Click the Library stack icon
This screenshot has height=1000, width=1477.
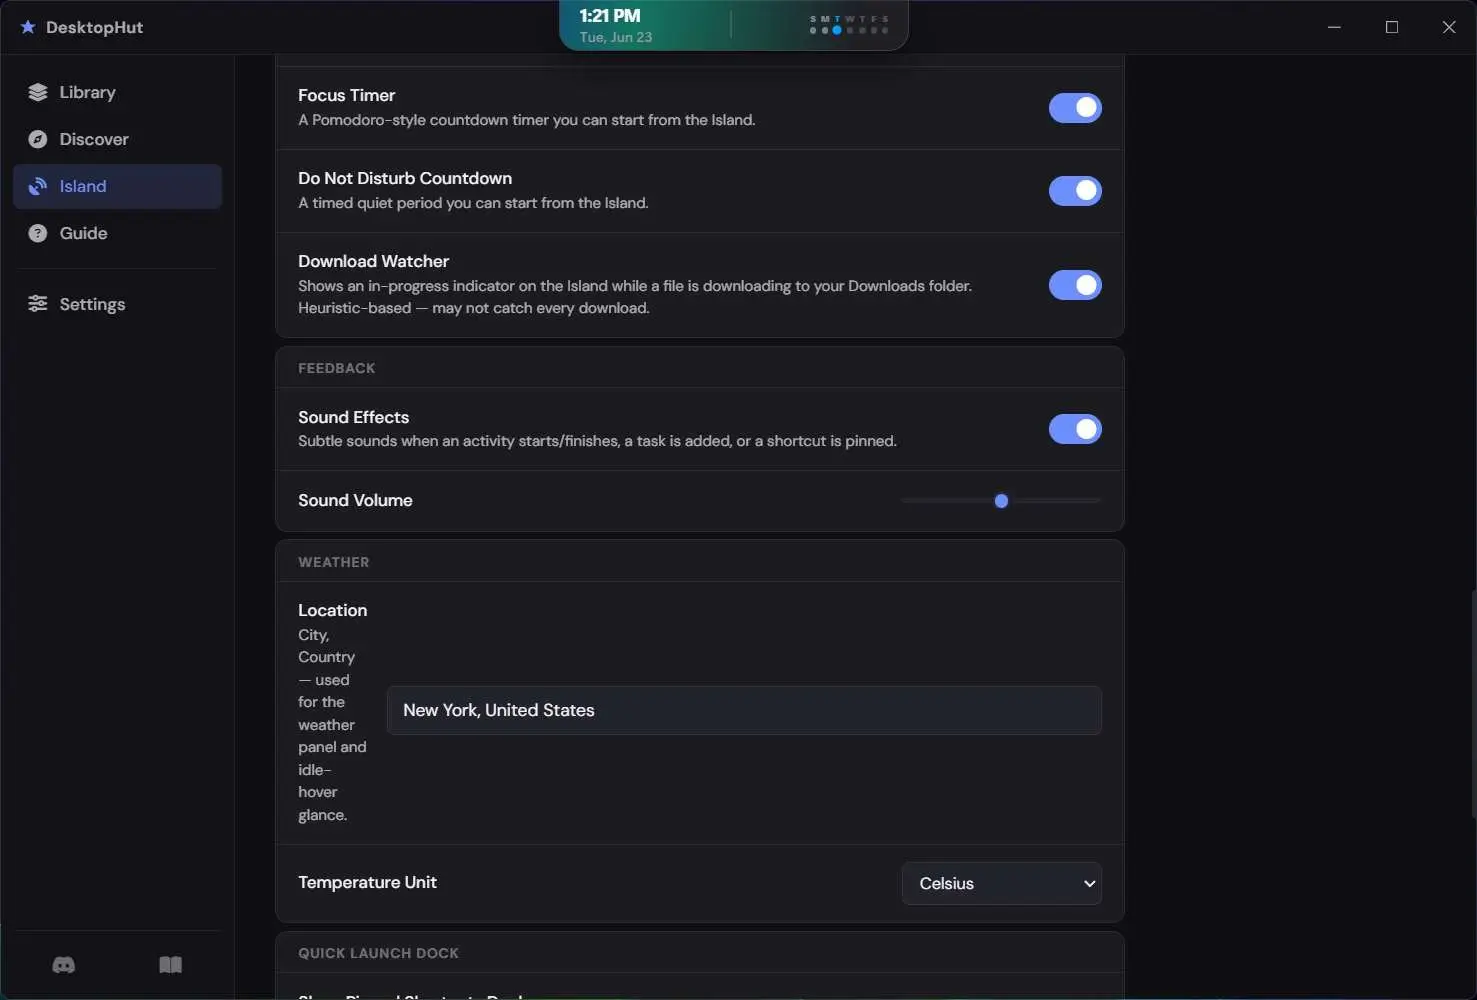(38, 92)
